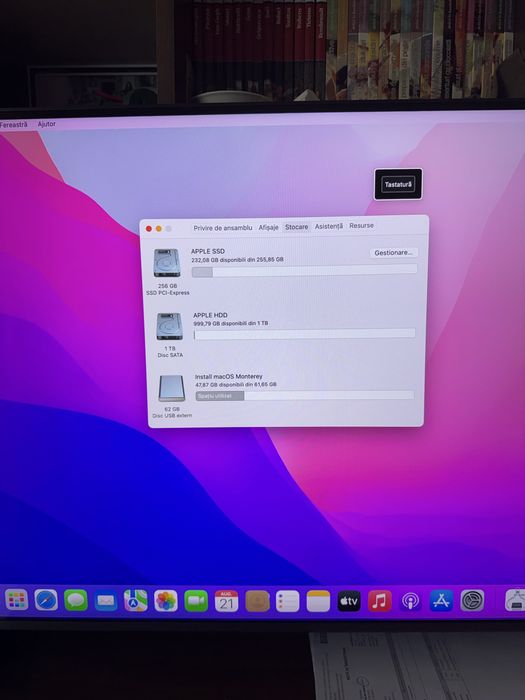Open Notes in the Dock

[x=318, y=601]
